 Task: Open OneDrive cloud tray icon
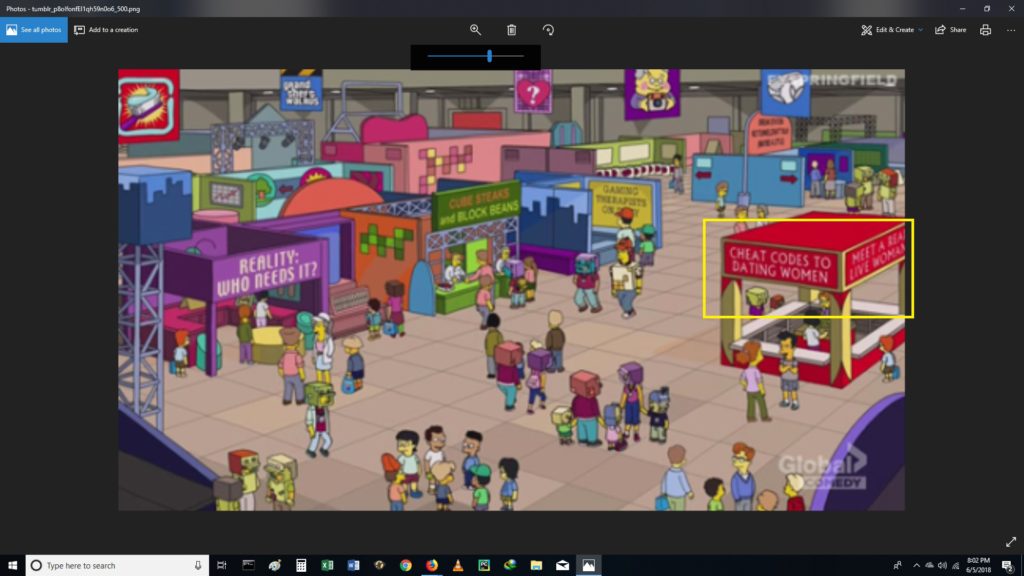pos(929,566)
